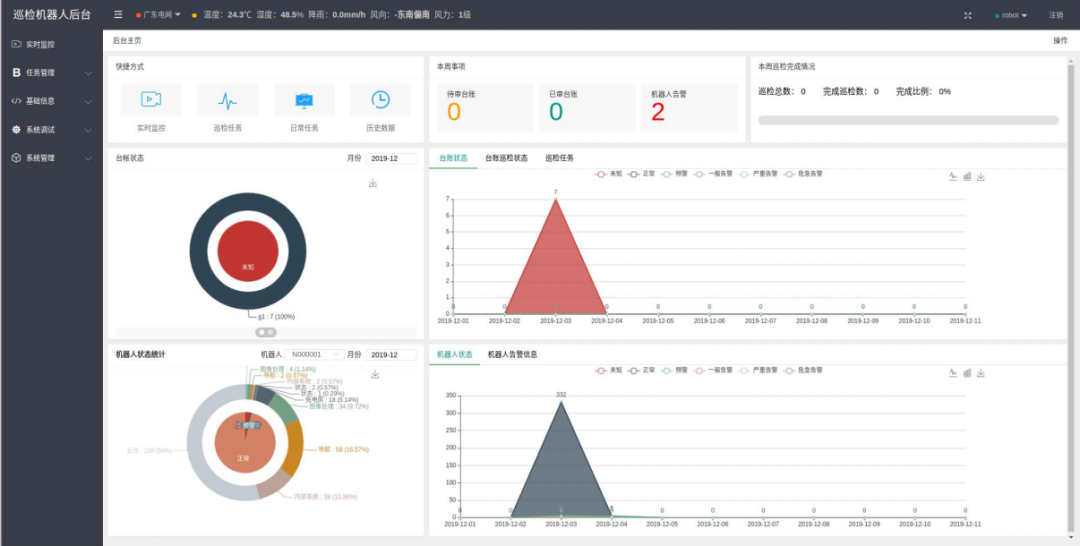
Task: Click the 巡检 completion progress bar
Action: pos(908,120)
